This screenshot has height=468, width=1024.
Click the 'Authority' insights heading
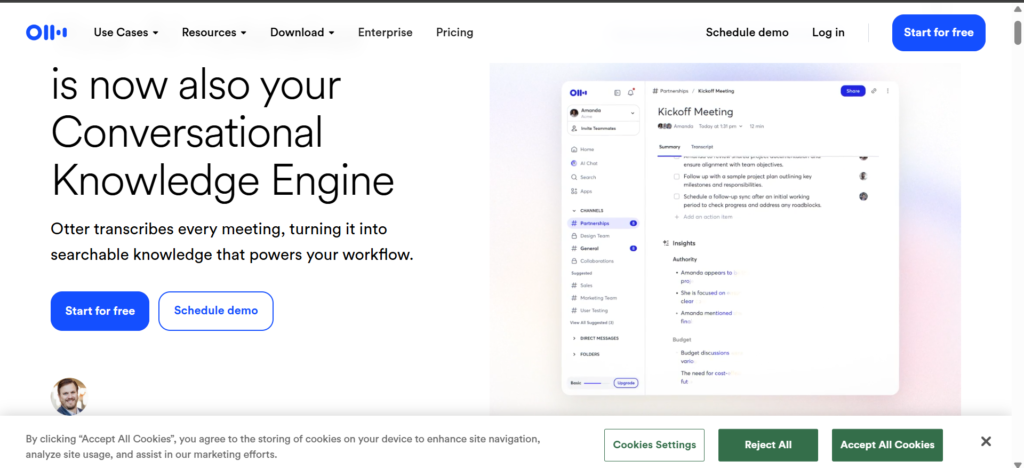pyautogui.click(x=684, y=259)
